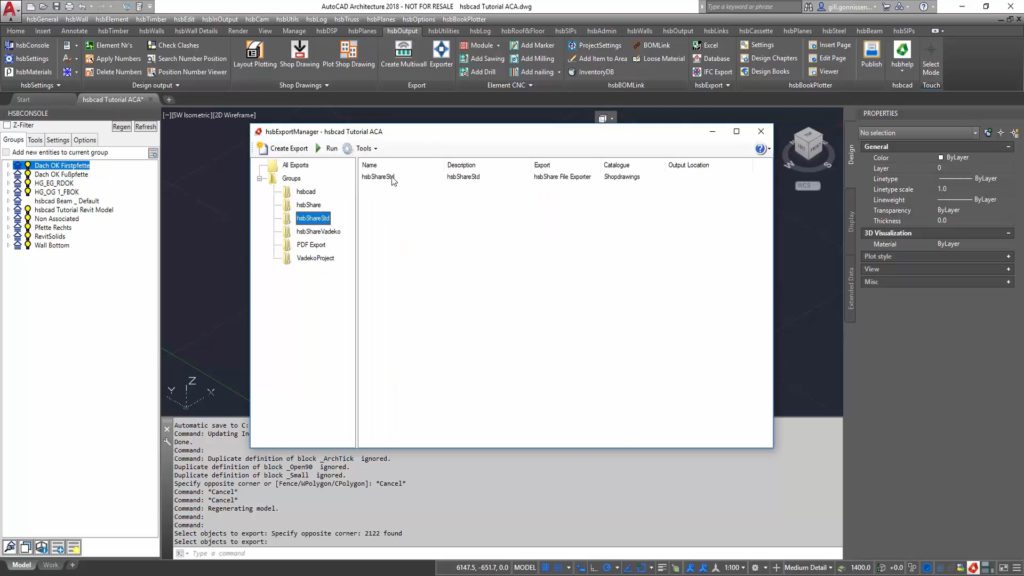Launch the Shop Drawing tool

(x=299, y=54)
